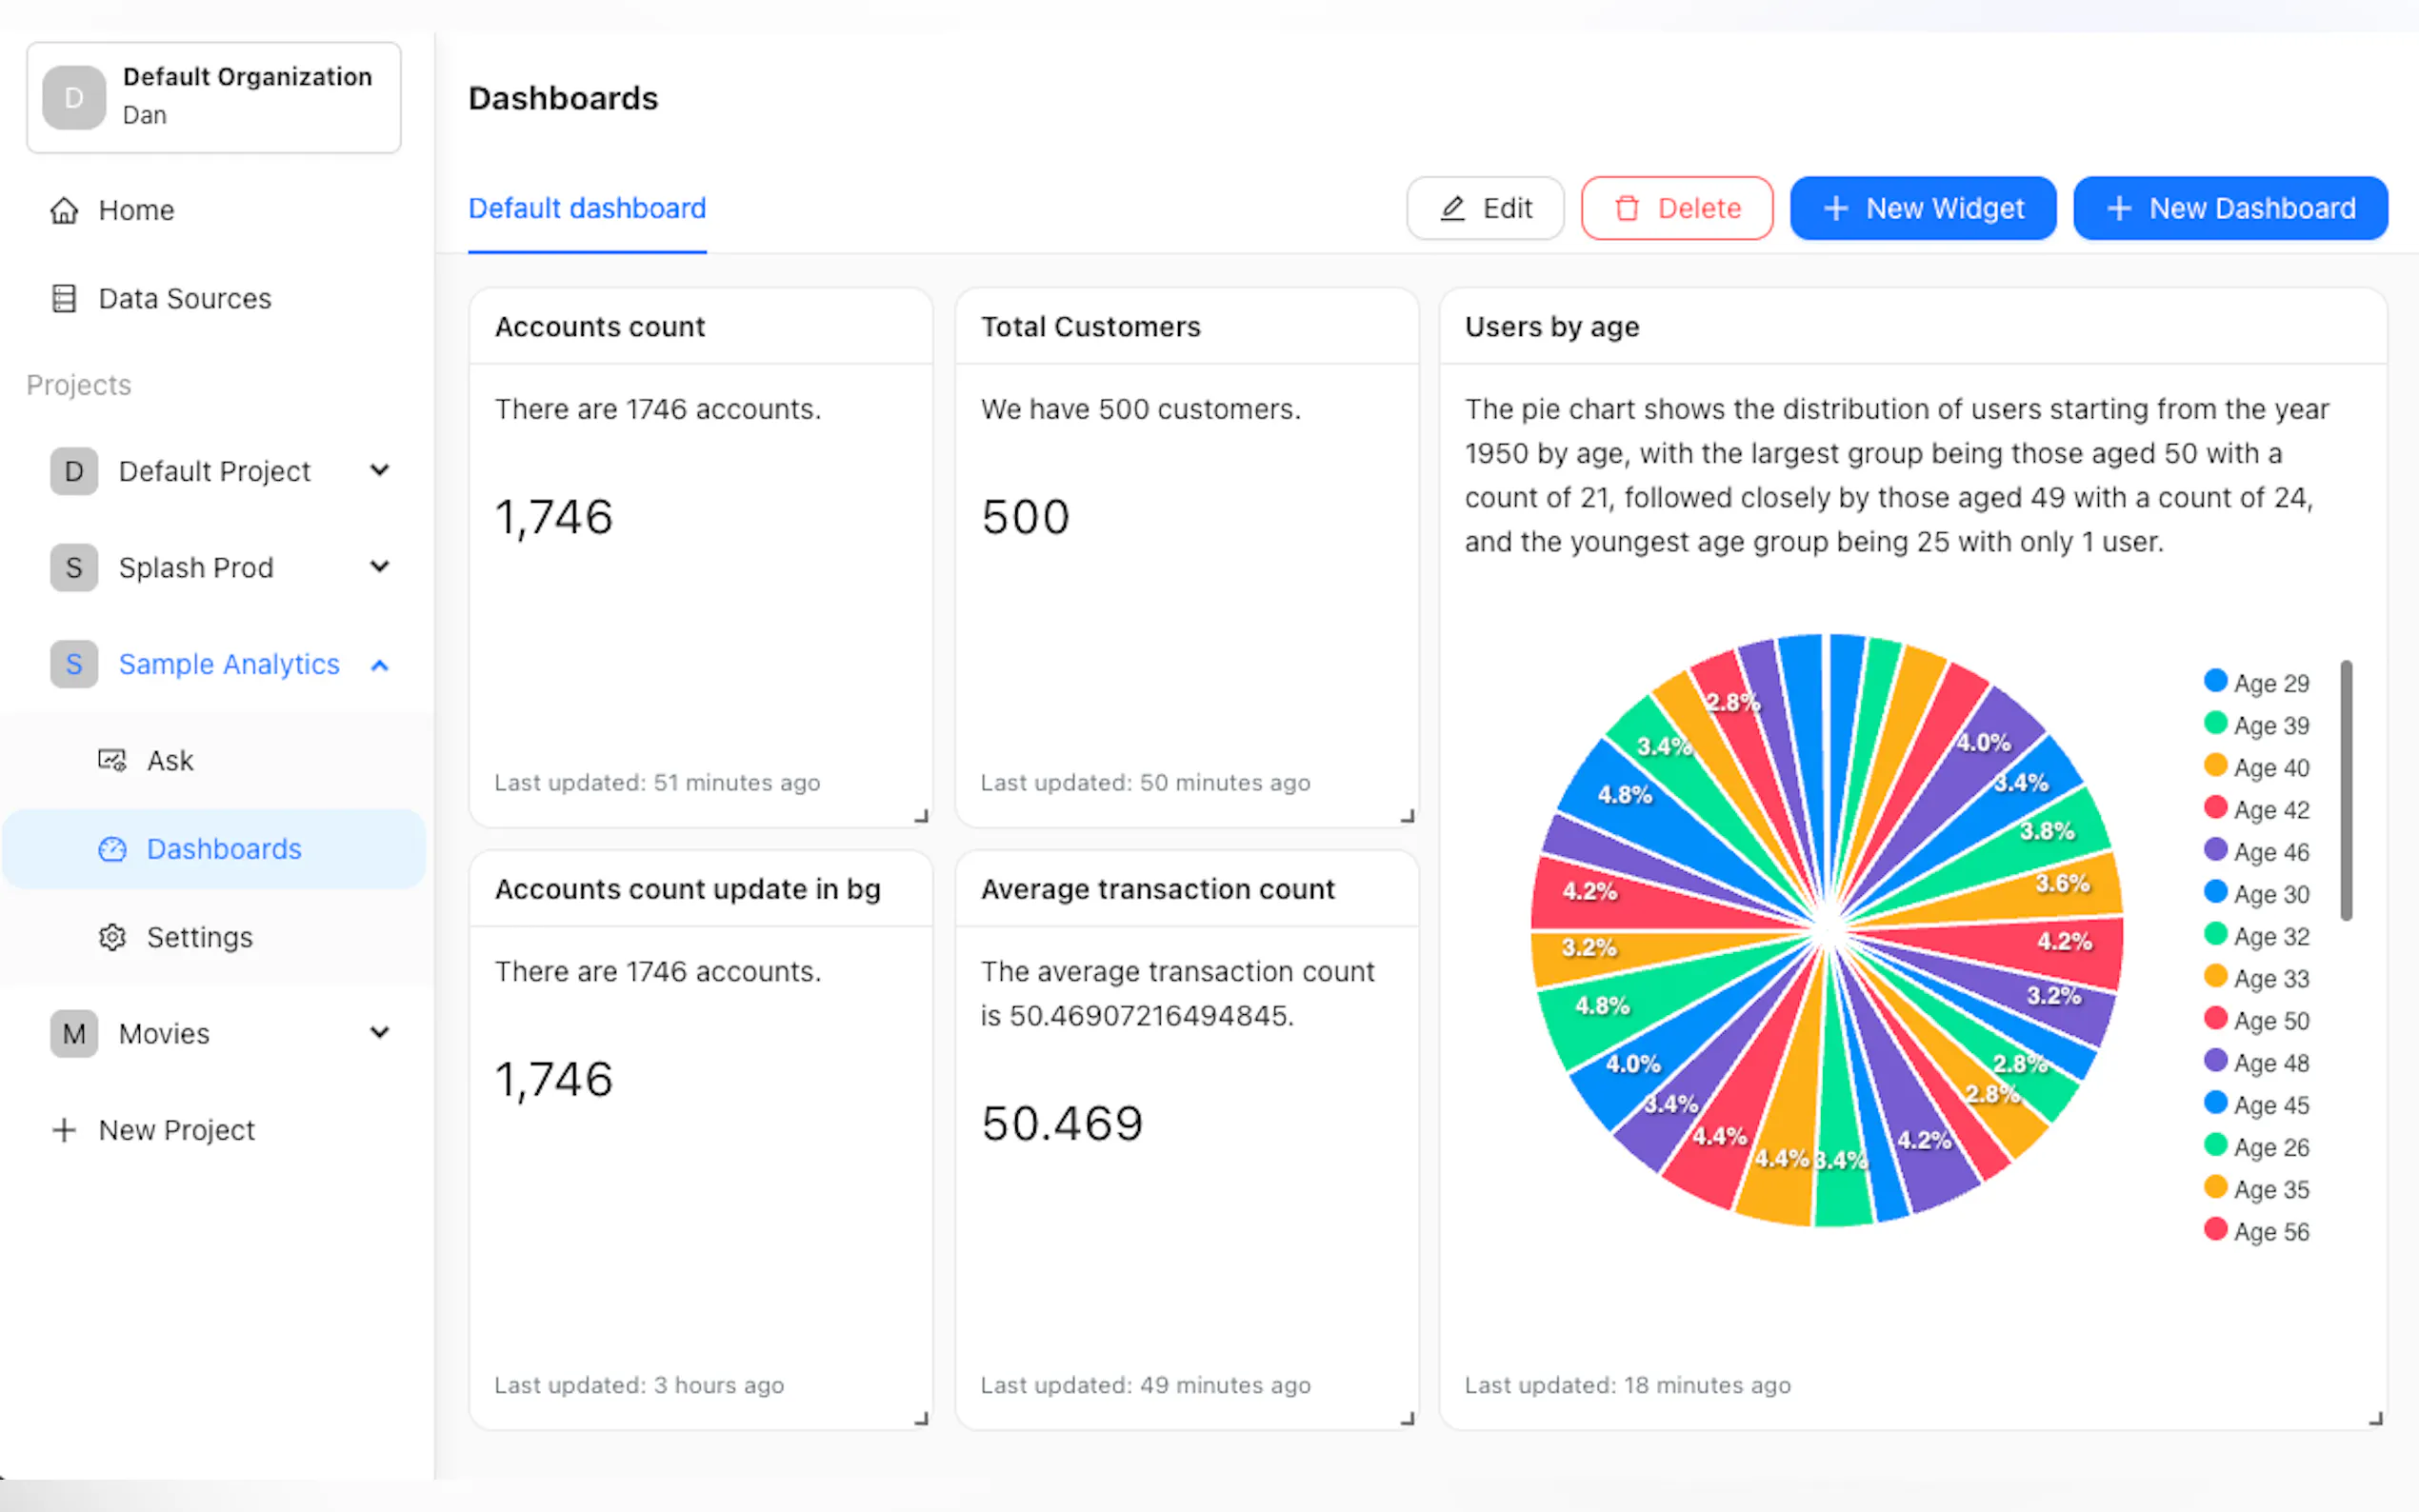Click the Dashboards gauge icon

click(x=112, y=849)
